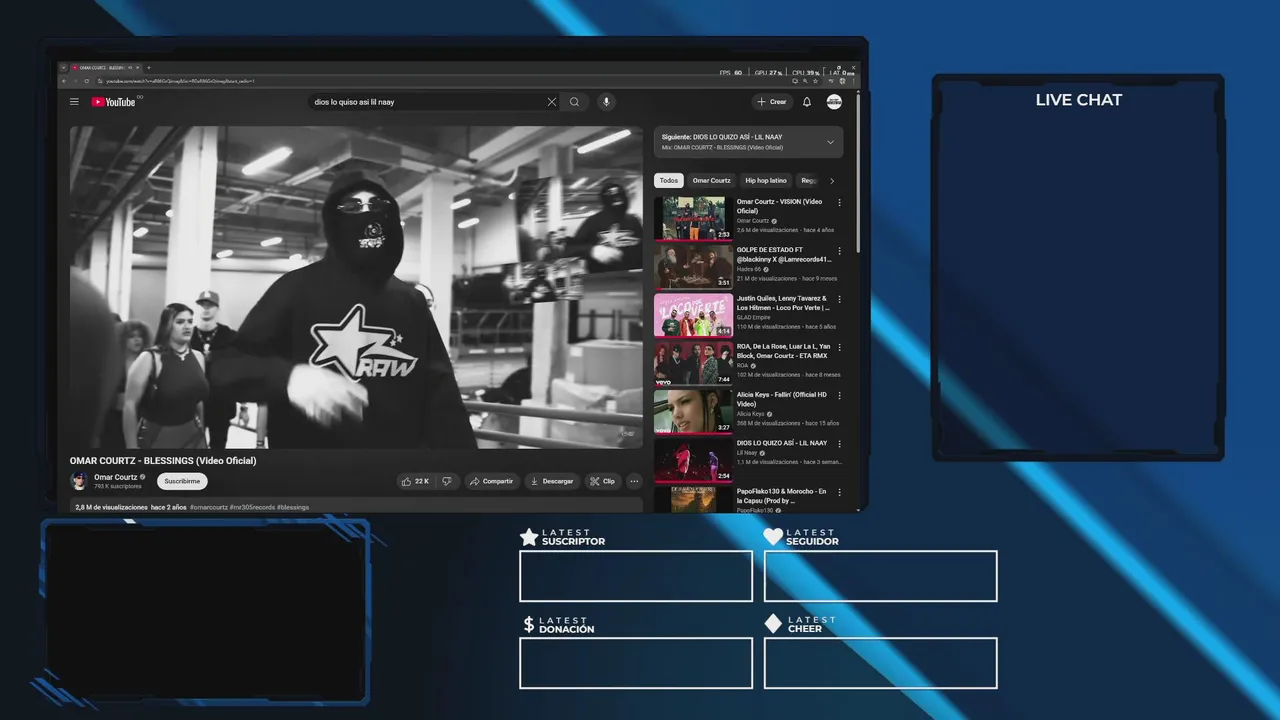Open options for Omar Courtz - VISION video

pyautogui.click(x=839, y=202)
